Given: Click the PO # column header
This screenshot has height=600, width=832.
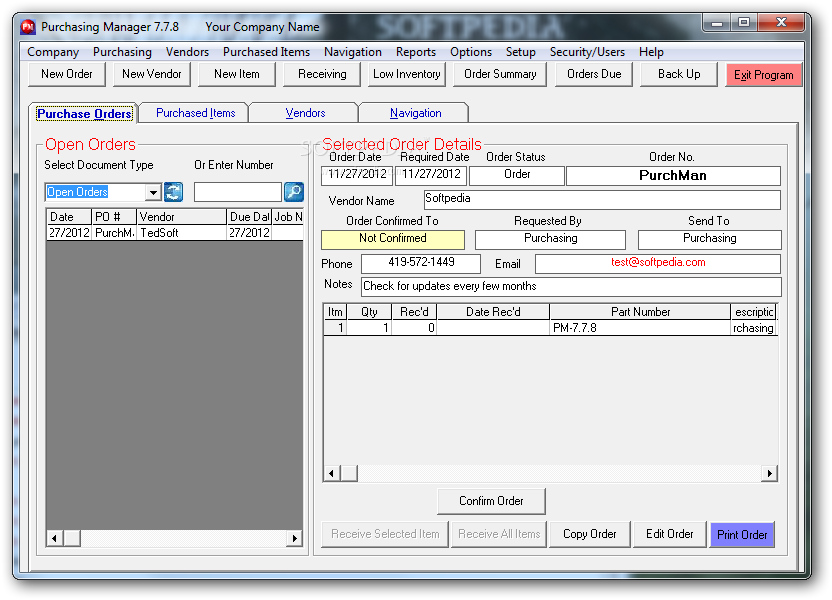Looking at the screenshot, I should click(114, 217).
